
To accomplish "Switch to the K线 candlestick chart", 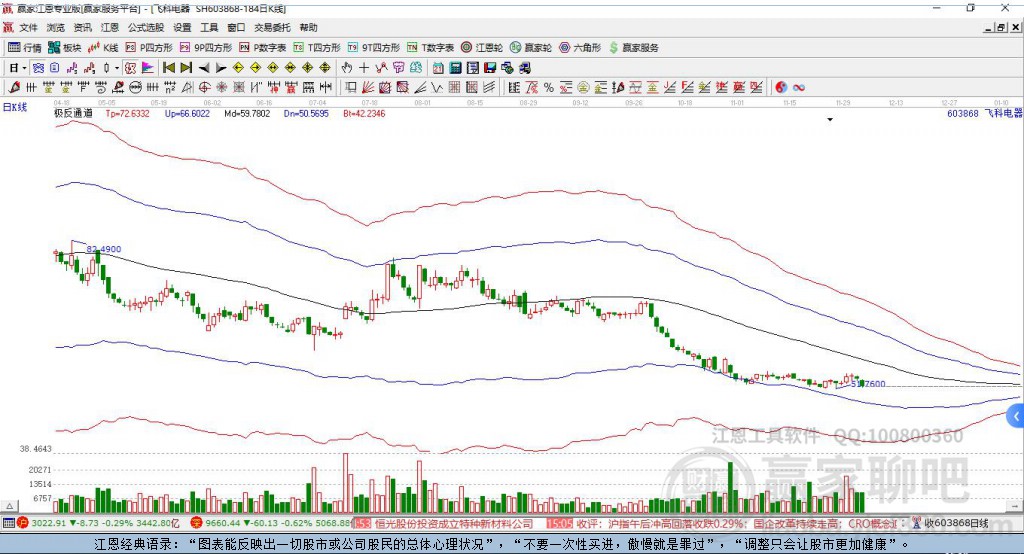I will (x=103, y=48).
